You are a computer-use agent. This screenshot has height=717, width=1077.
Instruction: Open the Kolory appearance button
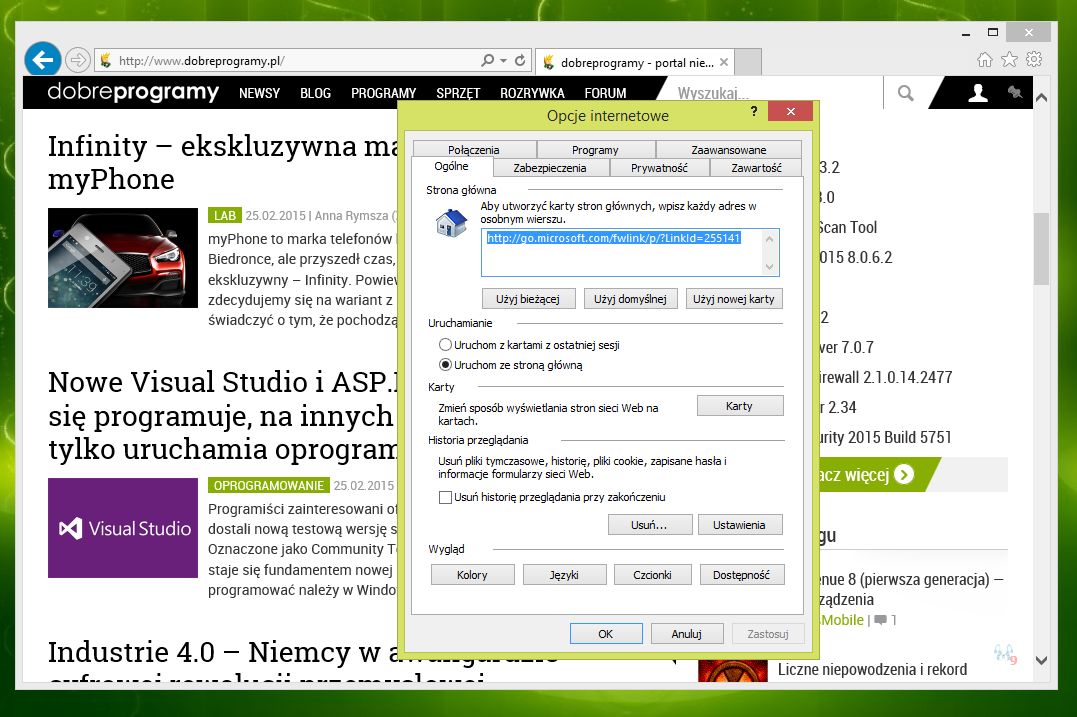473,575
